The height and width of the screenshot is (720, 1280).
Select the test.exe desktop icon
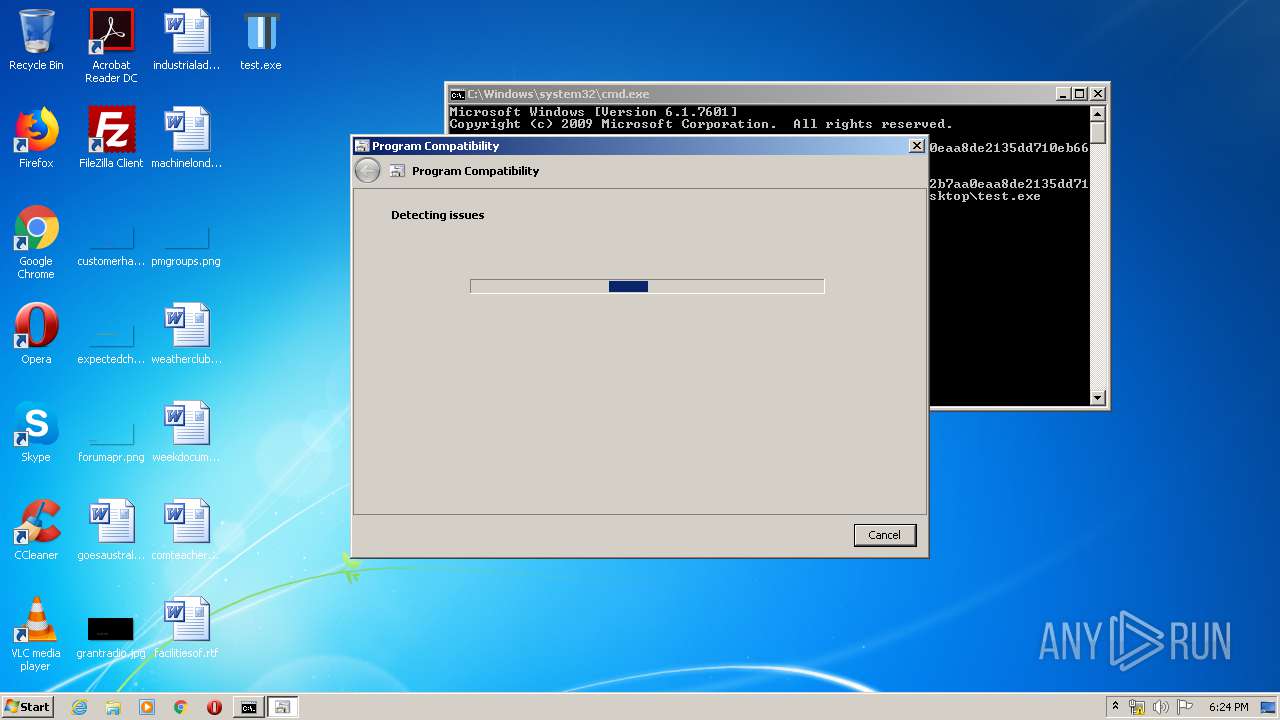(261, 40)
